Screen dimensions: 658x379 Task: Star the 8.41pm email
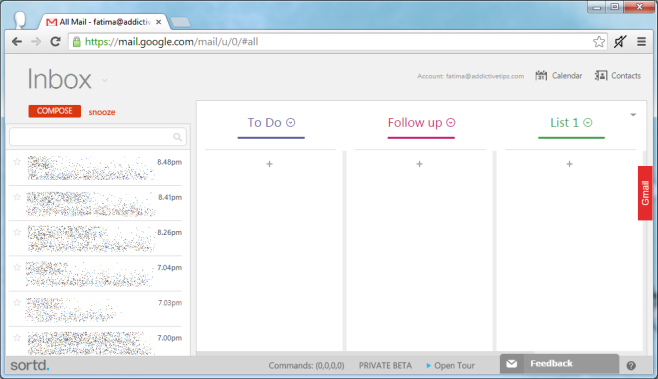tap(17, 197)
